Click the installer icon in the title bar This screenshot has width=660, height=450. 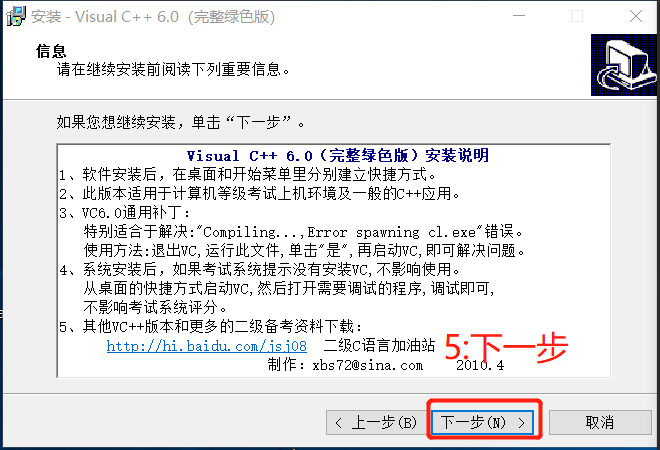(16, 17)
